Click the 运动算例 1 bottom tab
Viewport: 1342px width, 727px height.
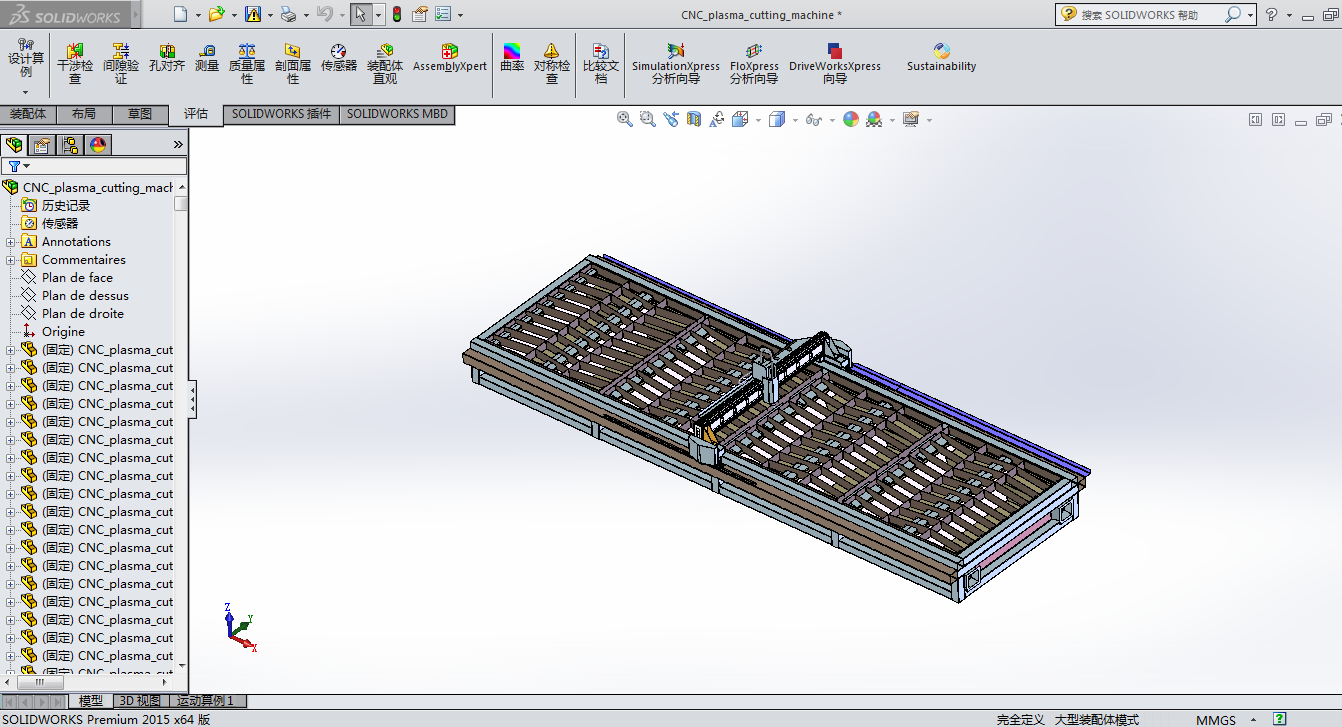[205, 701]
